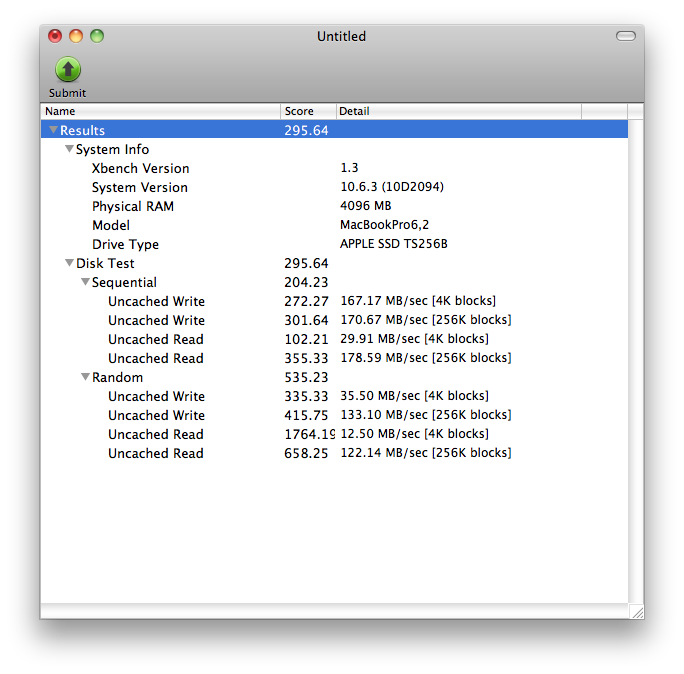Screen dimensions: 684x674
Task: Sort by the Score column header
Action: (308, 111)
